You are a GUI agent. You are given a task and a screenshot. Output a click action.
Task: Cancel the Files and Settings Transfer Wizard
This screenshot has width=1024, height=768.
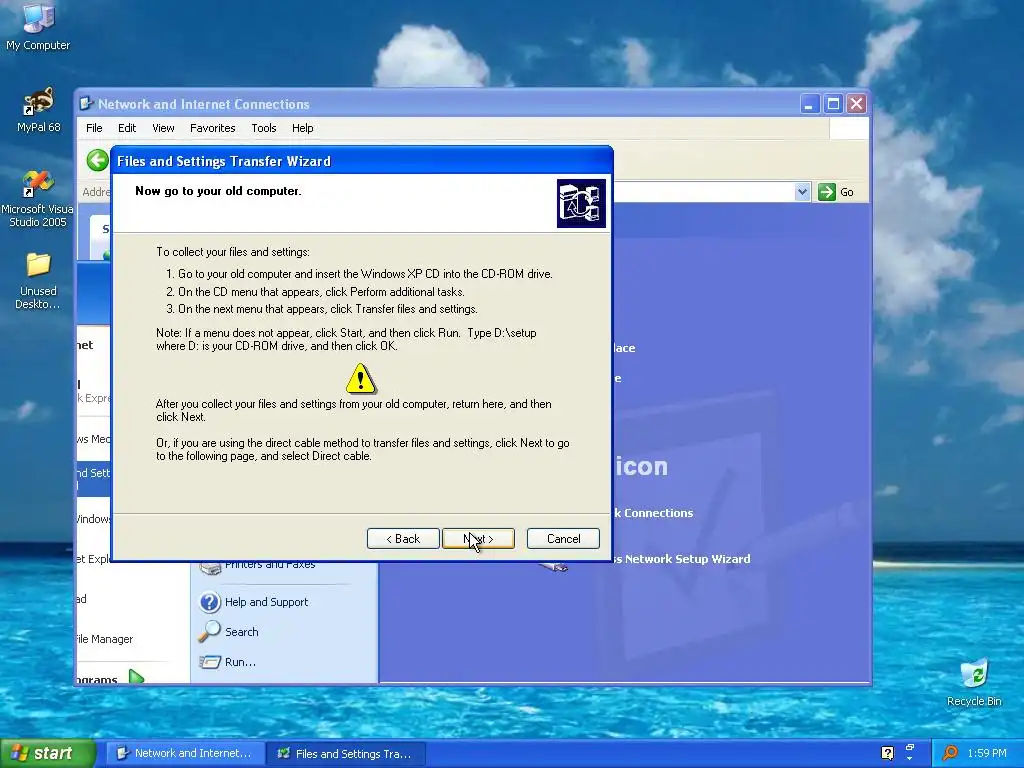click(563, 539)
